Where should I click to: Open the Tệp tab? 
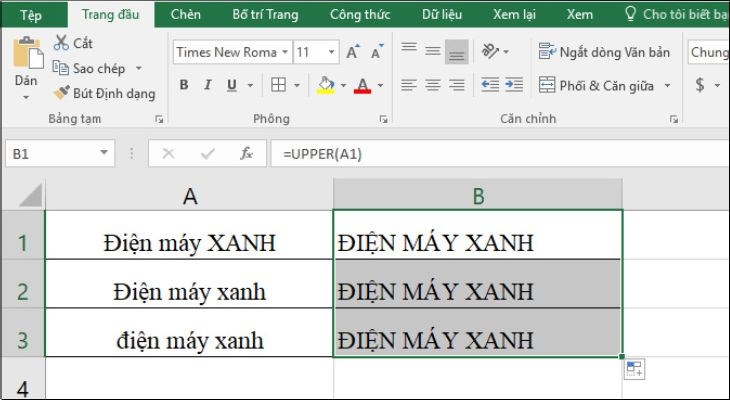[x=31, y=14]
